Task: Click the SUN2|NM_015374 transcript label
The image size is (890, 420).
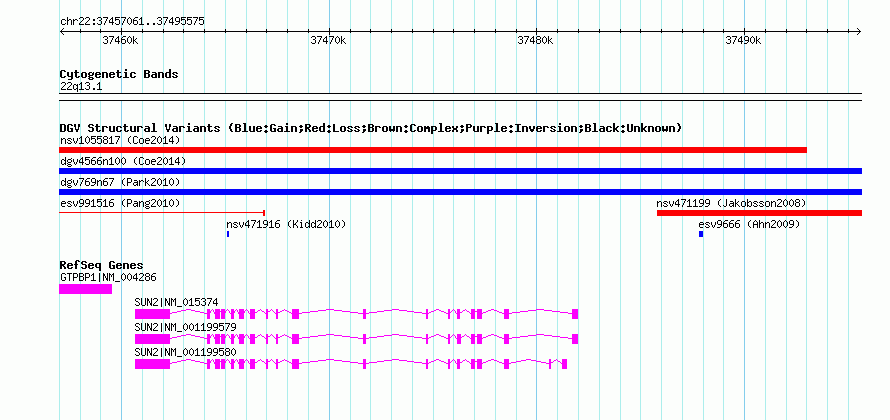Action: tap(176, 303)
